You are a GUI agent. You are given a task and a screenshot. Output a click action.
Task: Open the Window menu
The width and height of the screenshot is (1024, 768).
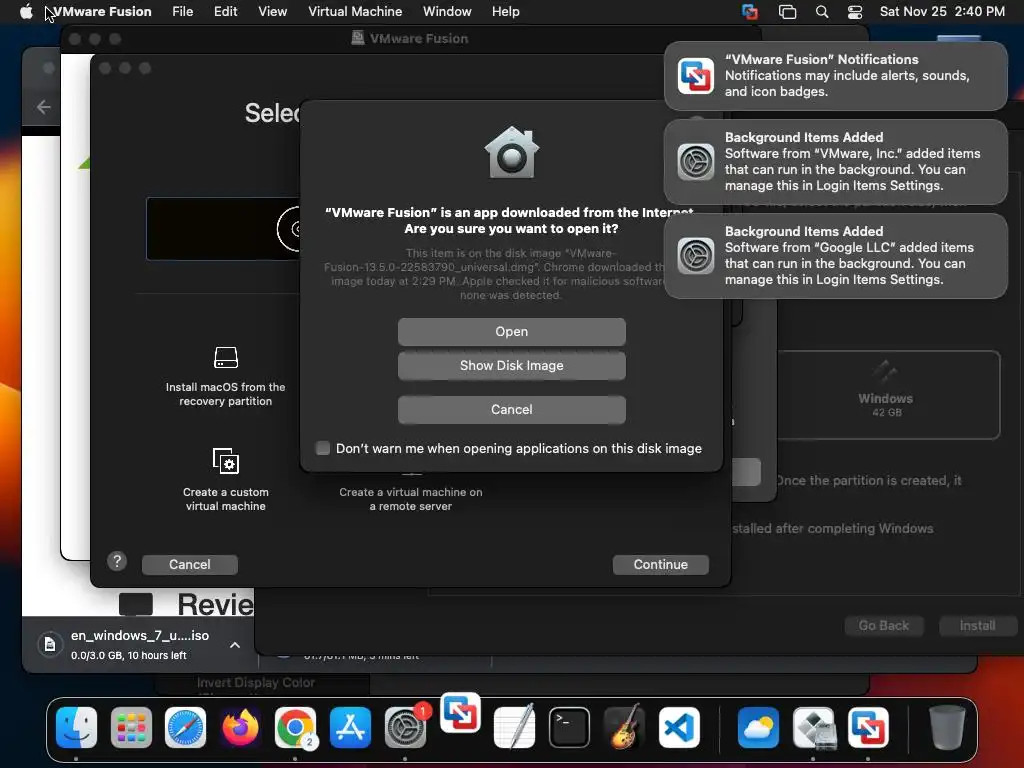point(447,12)
